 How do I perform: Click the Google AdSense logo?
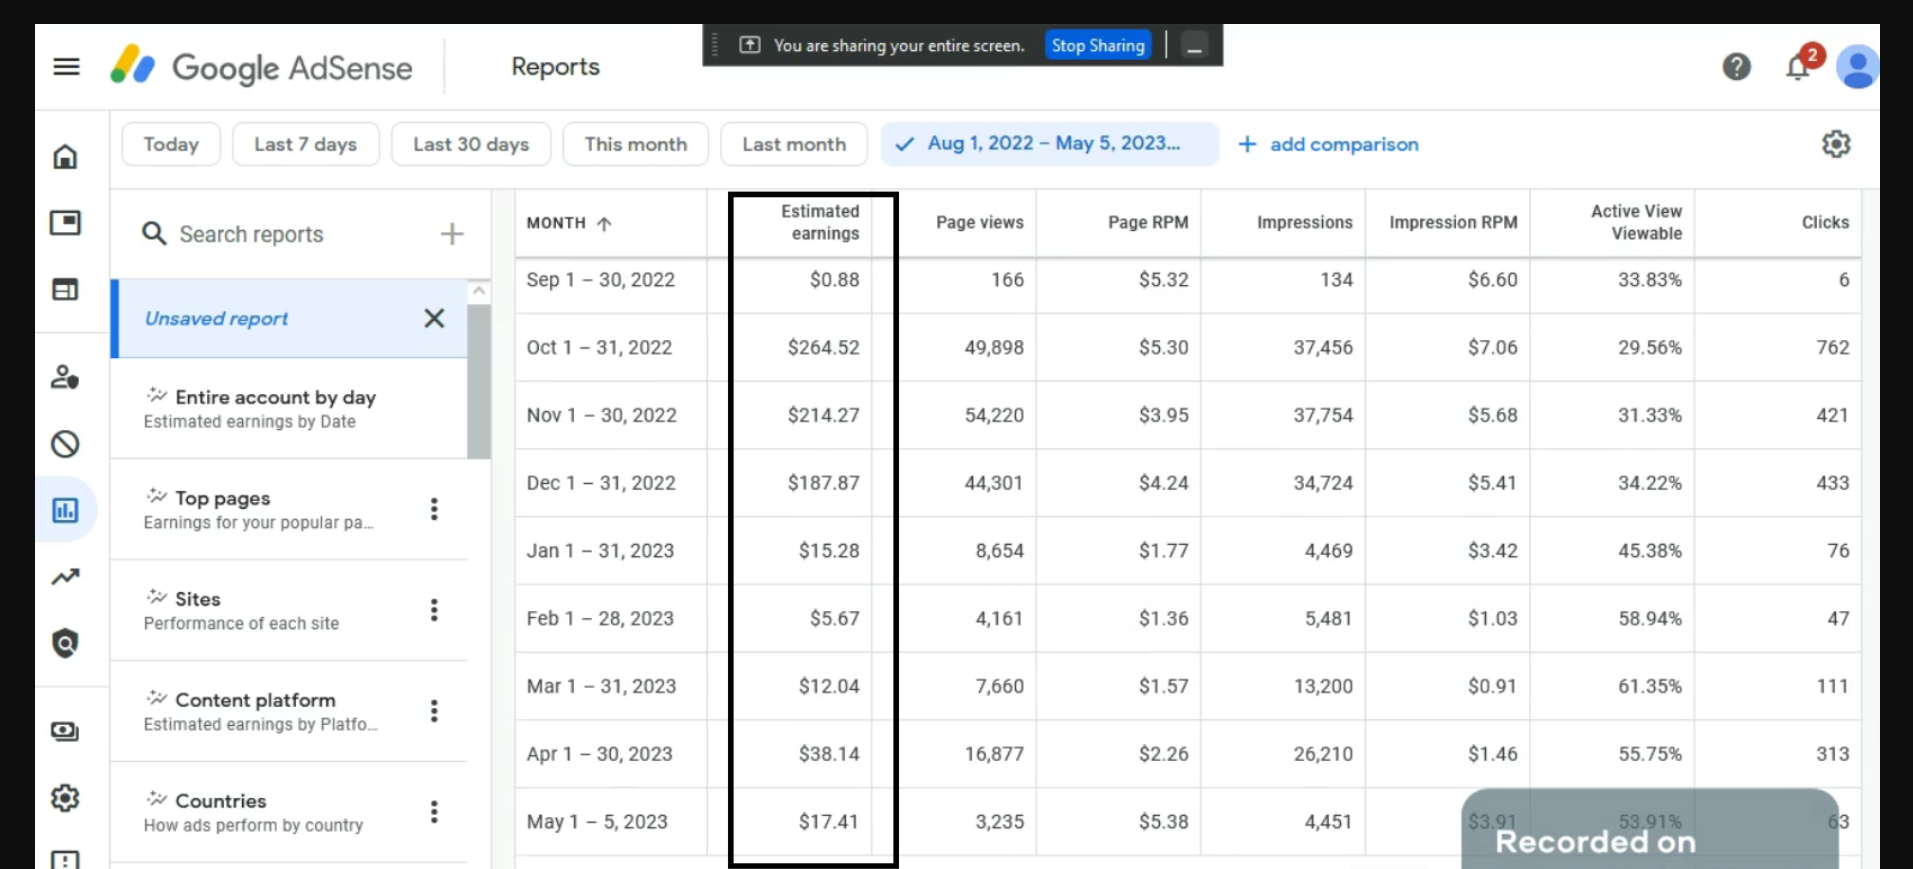pos(262,67)
